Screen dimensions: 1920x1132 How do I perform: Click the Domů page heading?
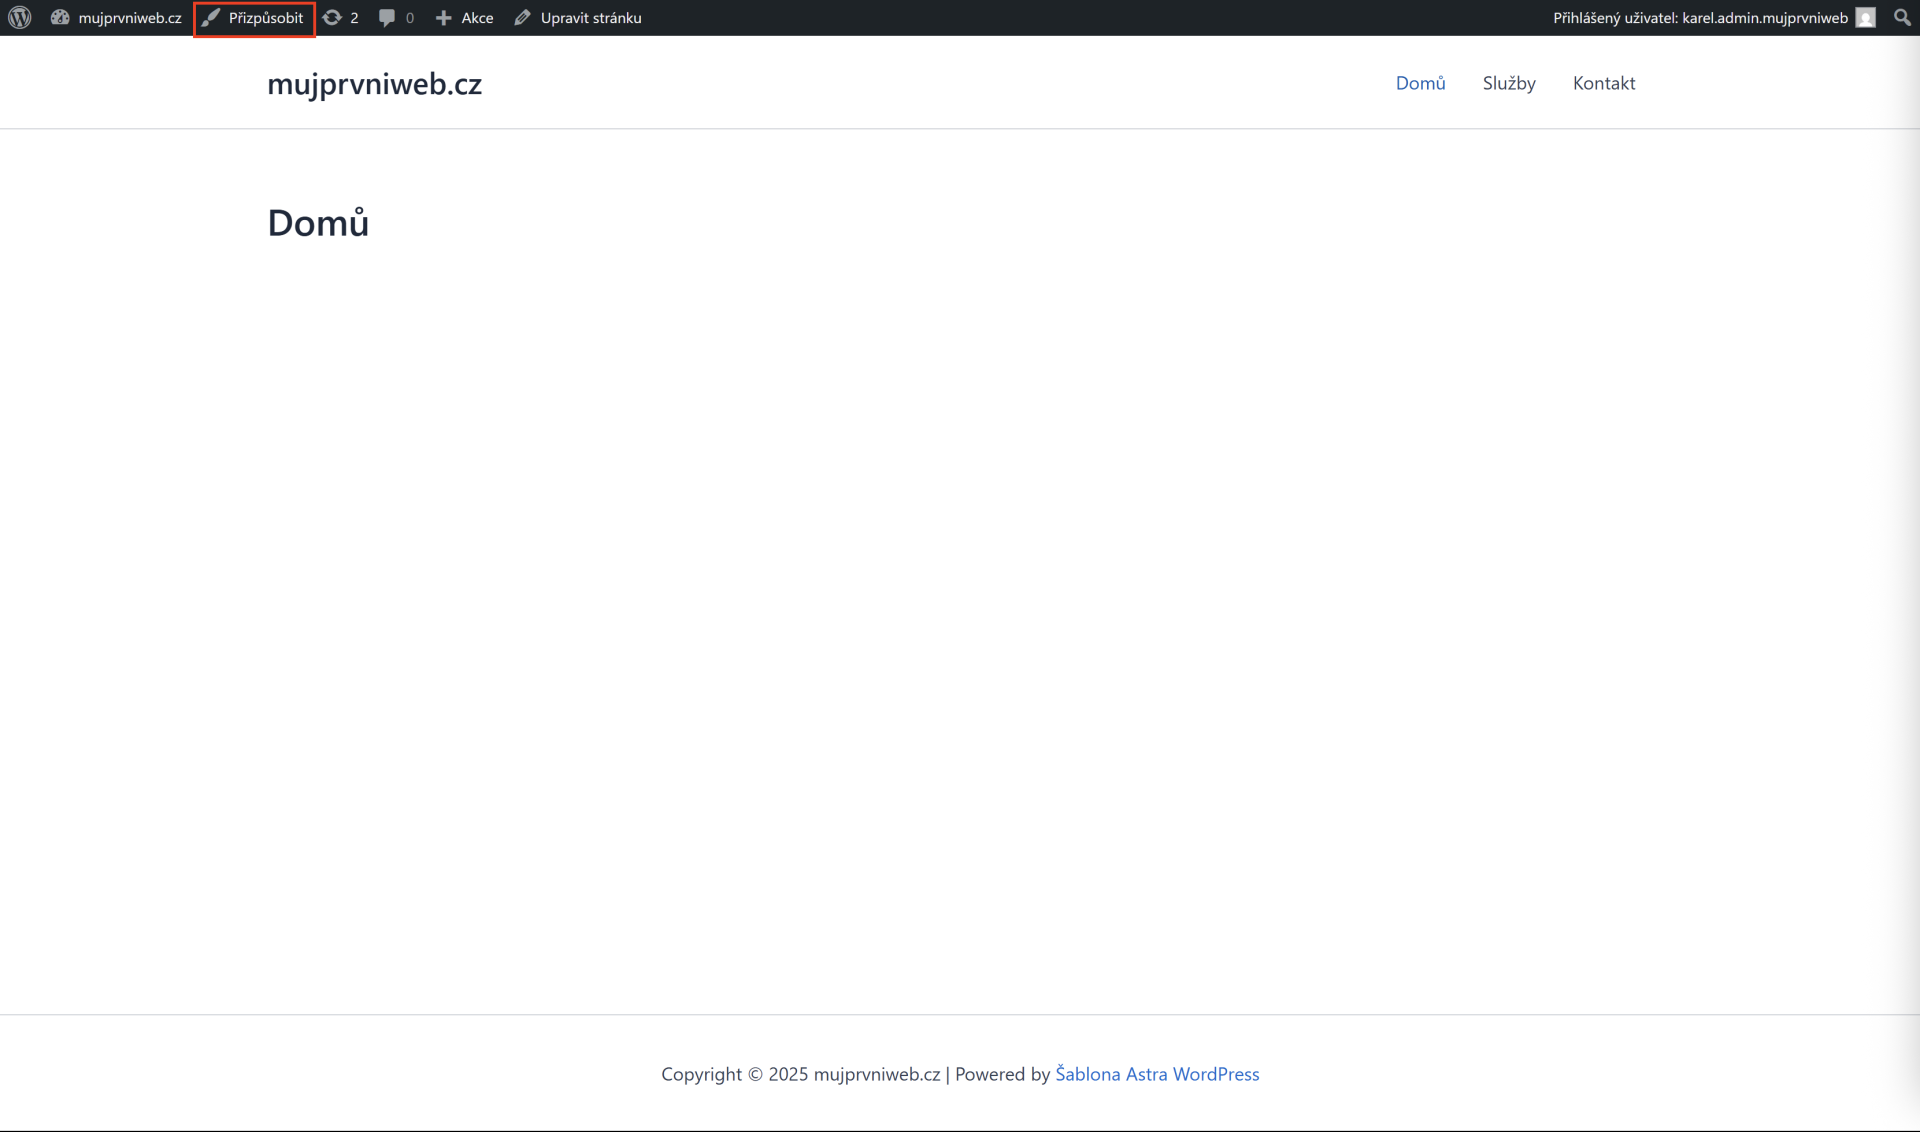click(x=318, y=223)
